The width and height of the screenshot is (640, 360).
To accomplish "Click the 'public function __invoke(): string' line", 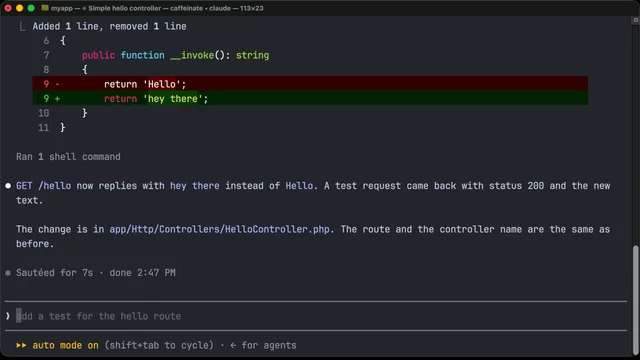I will pyautogui.click(x=176, y=55).
